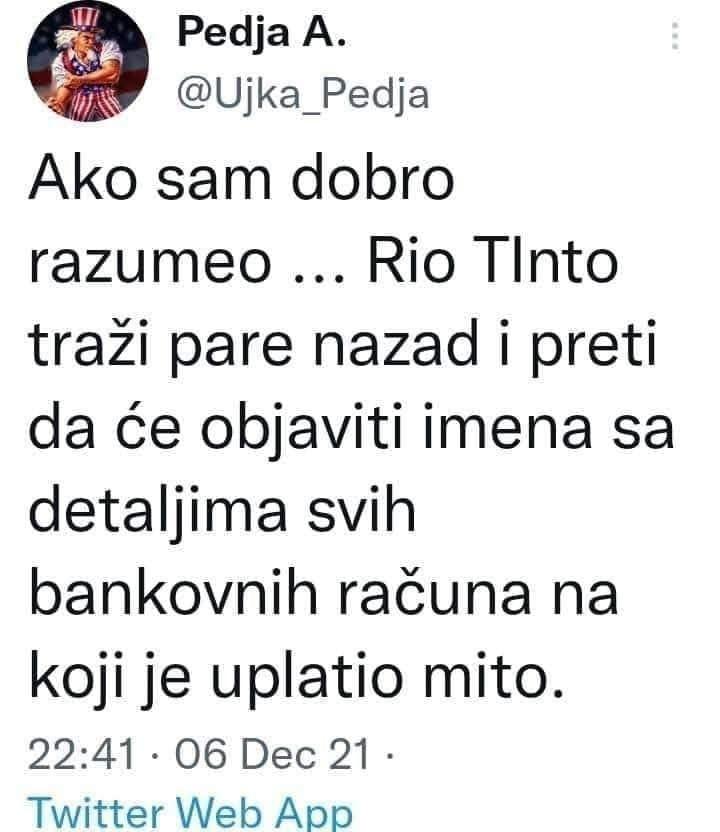Viewport: 720px width, 832px height.
Task: Click the word 'razumeo' in tweet
Action: [150, 264]
